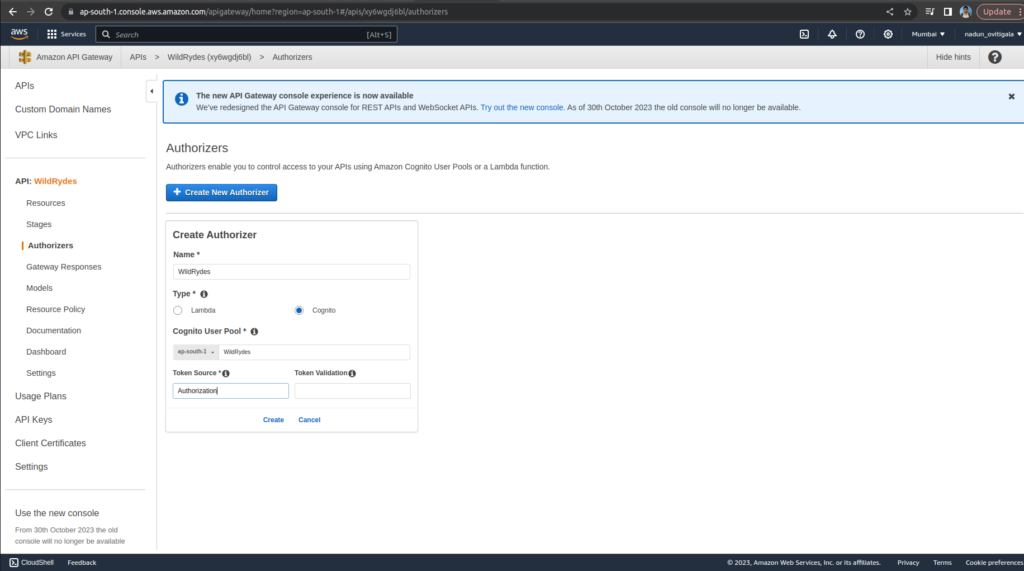
Task: Open the AWS settings gear icon
Action: [888, 34]
